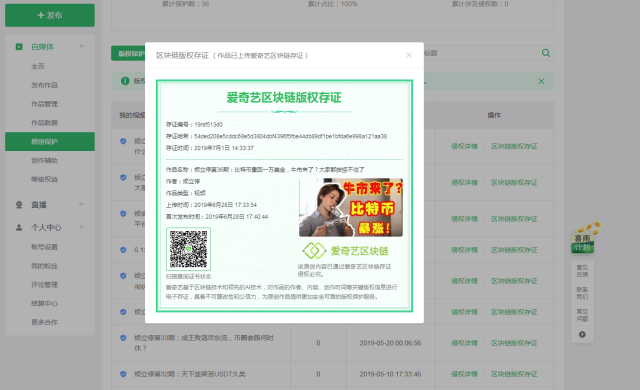This screenshot has height=390, width=640.
Task: Collapse the 个人中心 section arrow
Action: click(x=81, y=226)
